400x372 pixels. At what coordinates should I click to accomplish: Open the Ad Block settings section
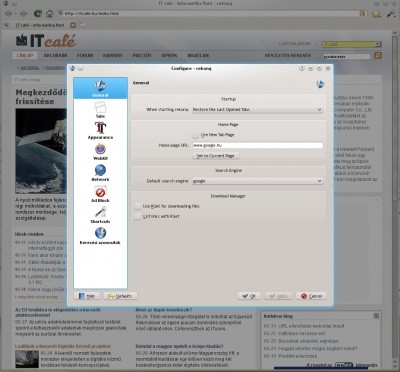100,194
